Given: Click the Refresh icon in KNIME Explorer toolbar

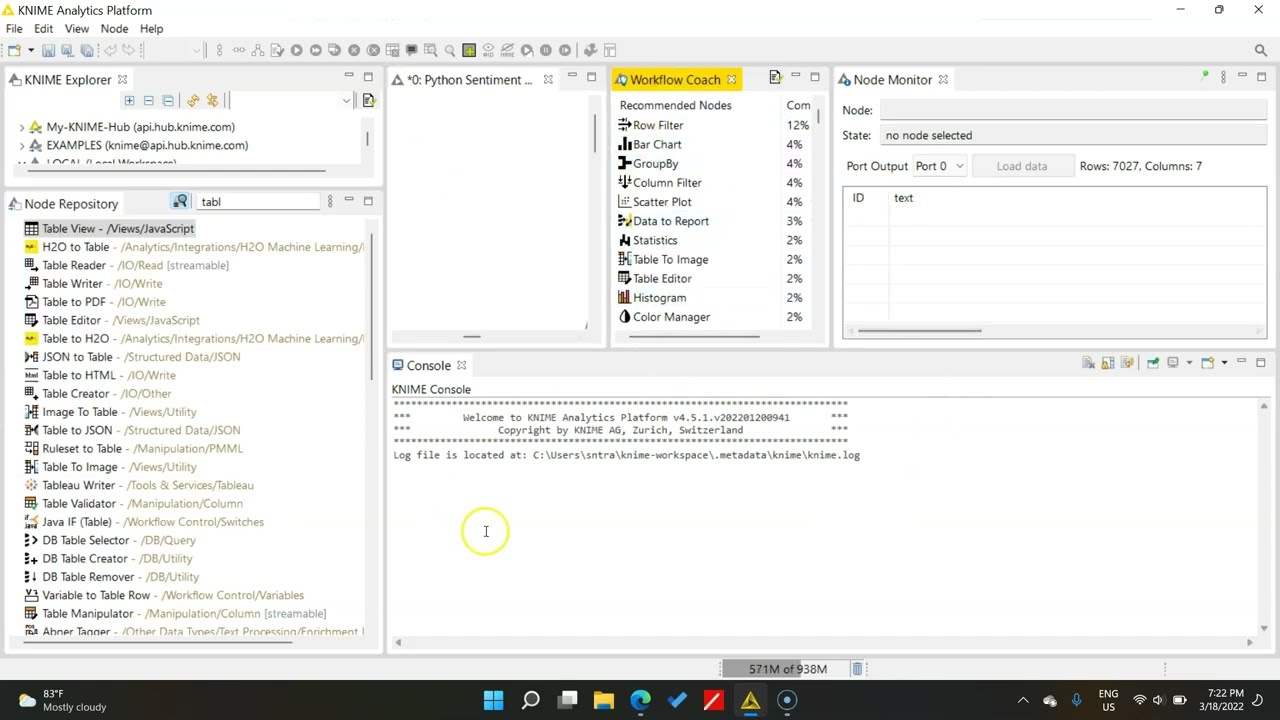Looking at the screenshot, I should point(193,100).
